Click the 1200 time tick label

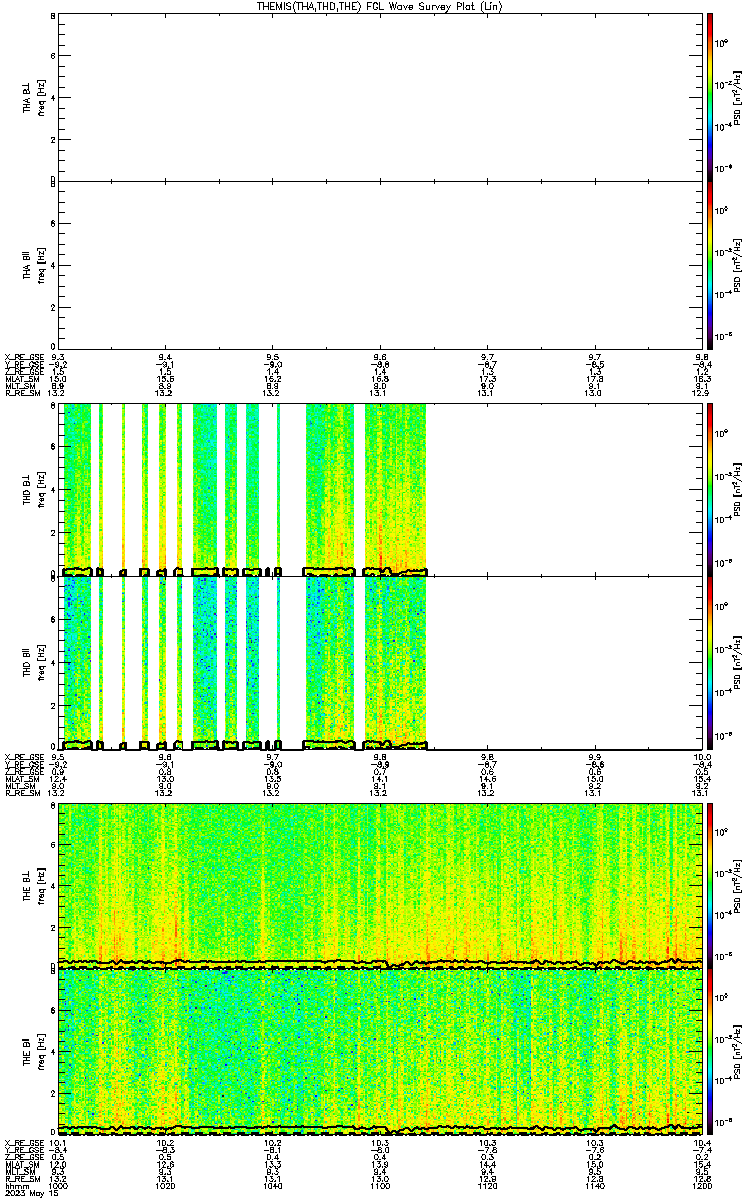pos(698,1186)
